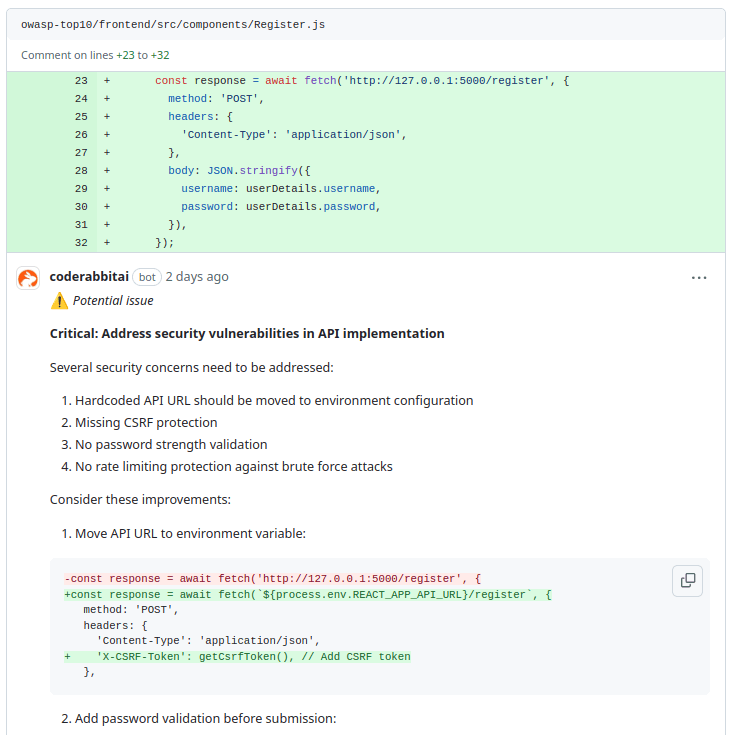
Task: Open the comment options three-dot menu
Action: click(x=699, y=278)
